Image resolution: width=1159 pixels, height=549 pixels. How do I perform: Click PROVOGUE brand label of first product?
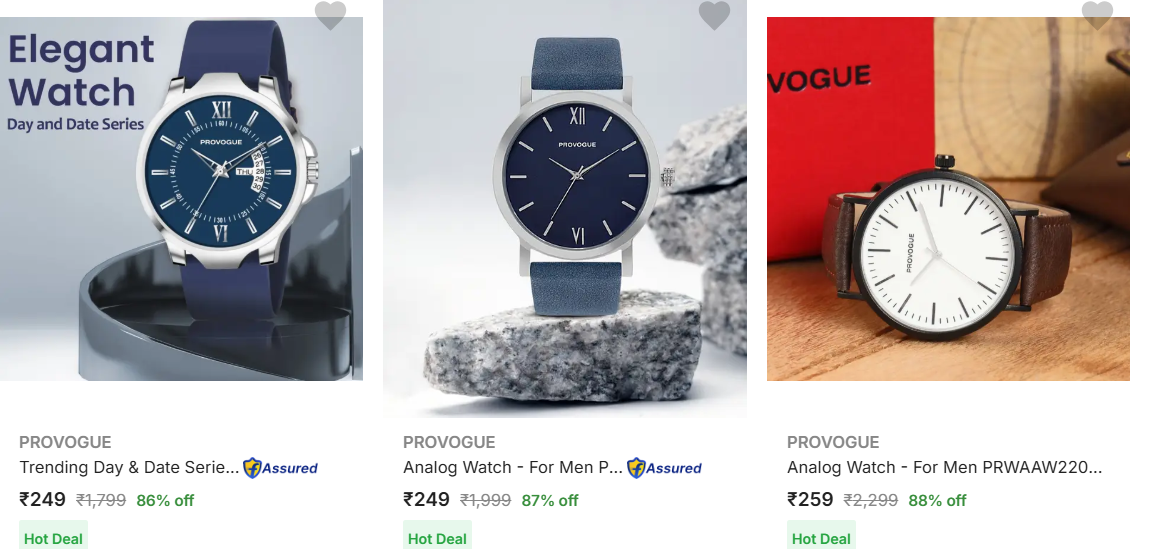point(65,443)
